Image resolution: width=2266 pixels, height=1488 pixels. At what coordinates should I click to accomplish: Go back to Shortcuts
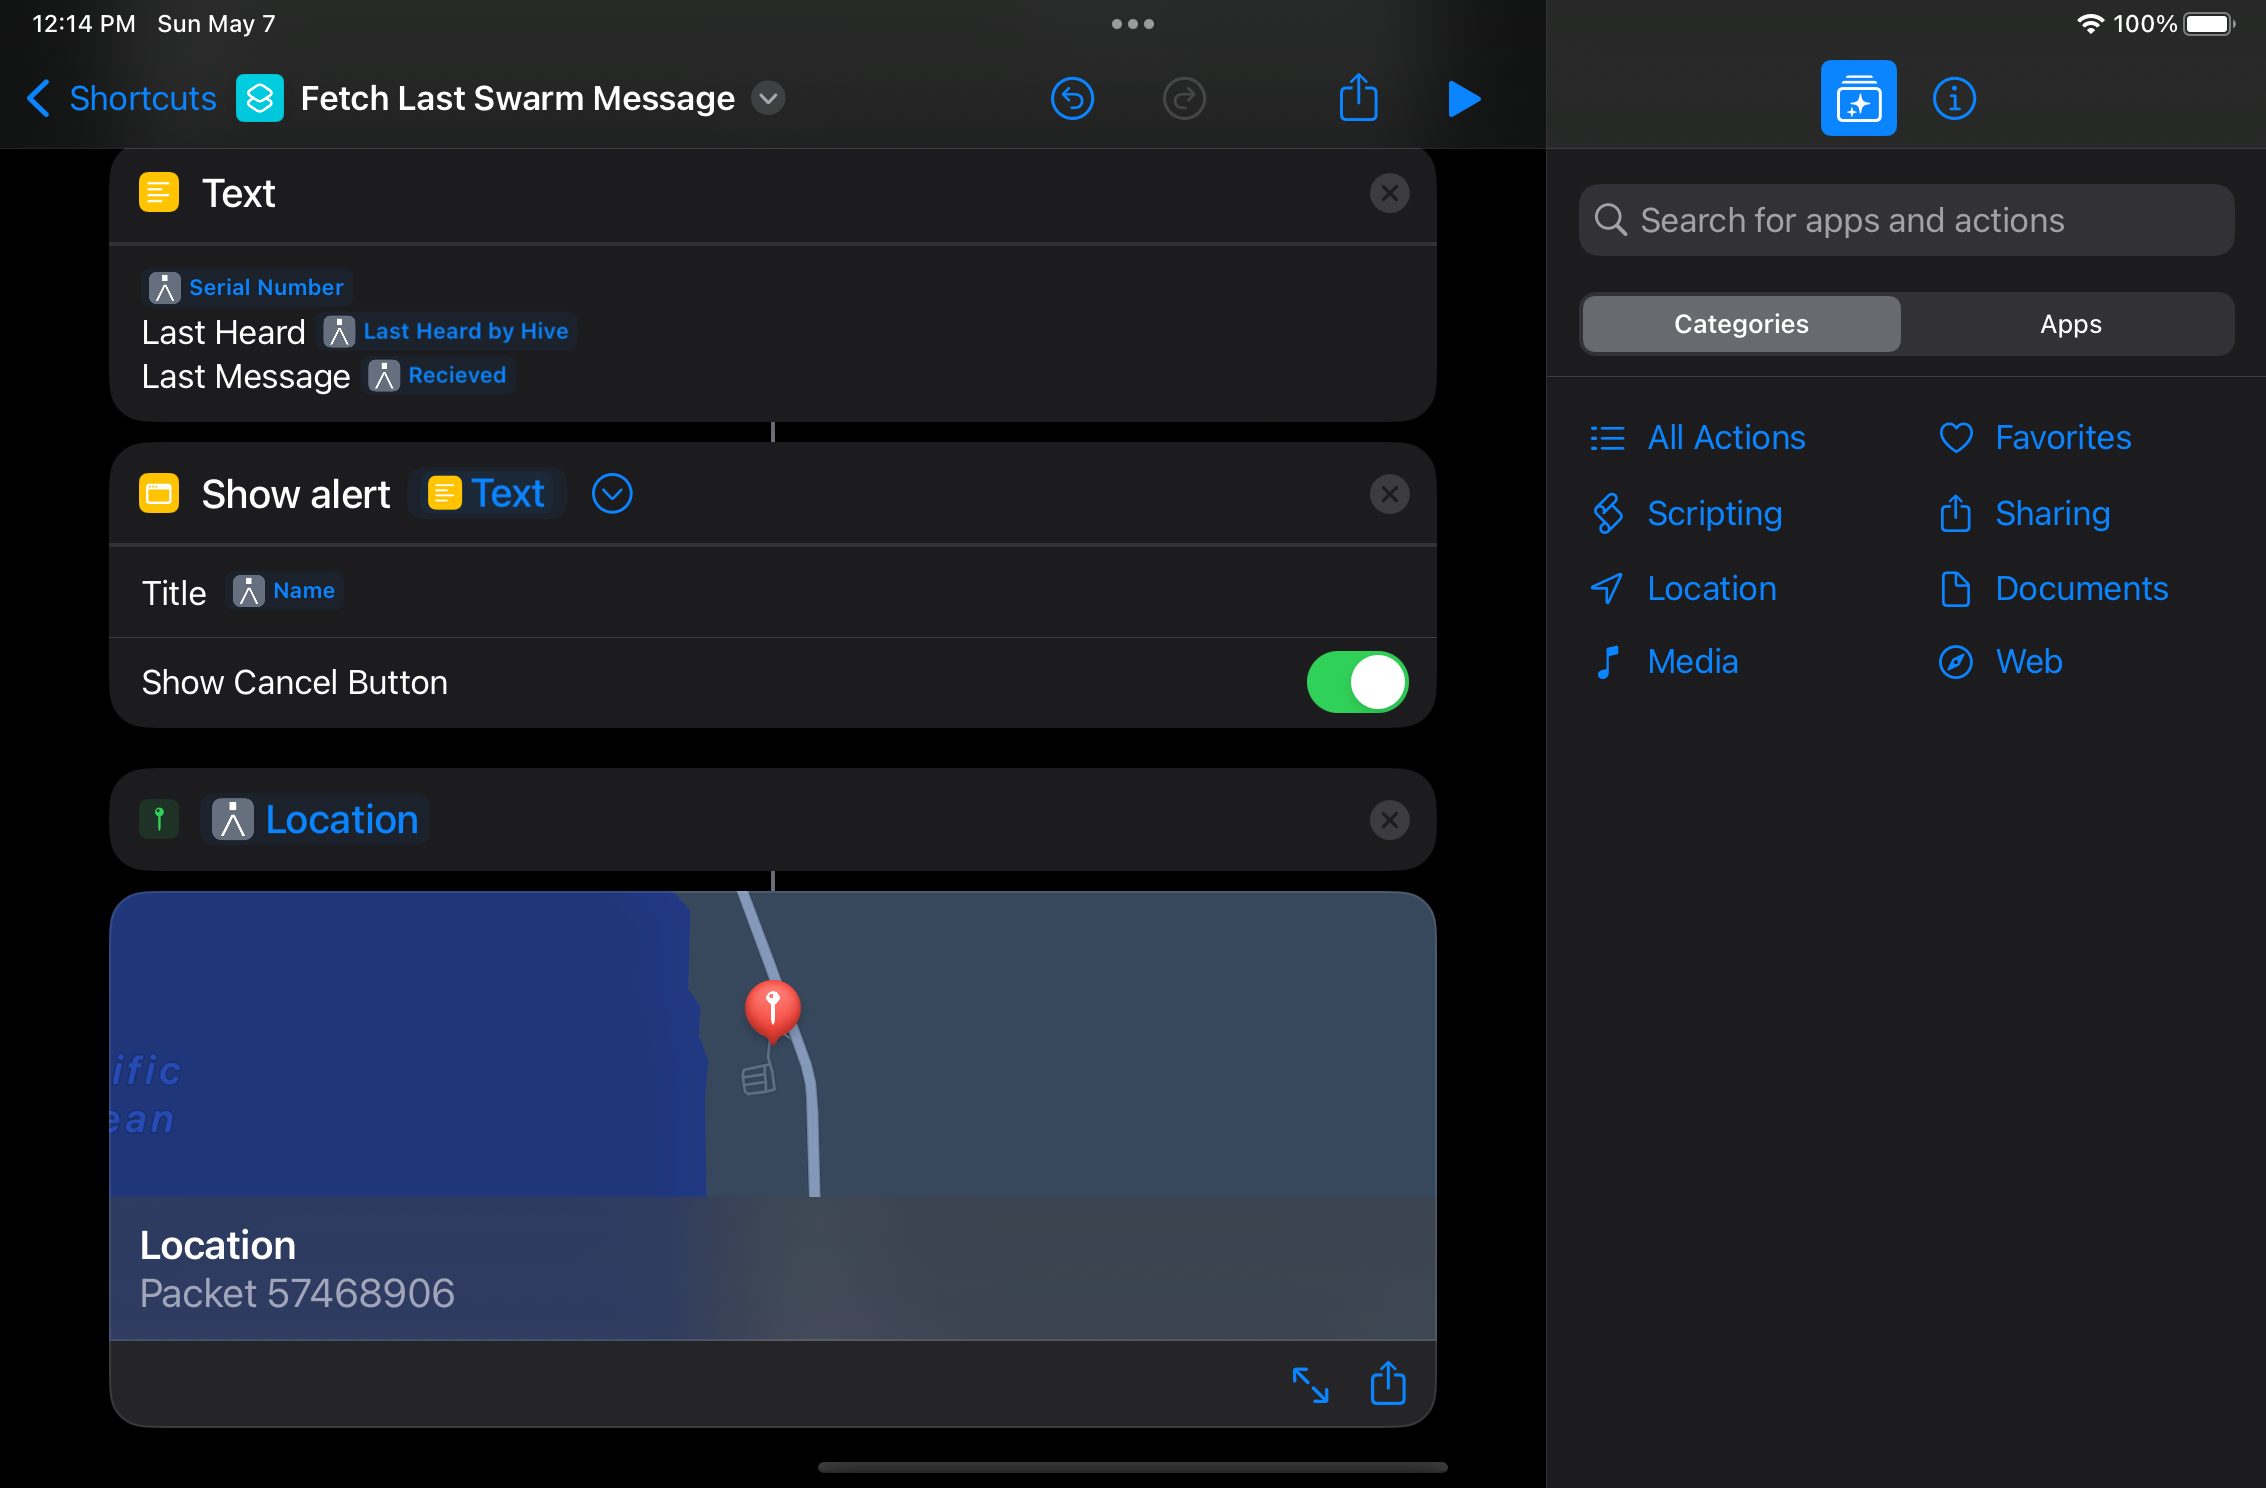tap(120, 98)
